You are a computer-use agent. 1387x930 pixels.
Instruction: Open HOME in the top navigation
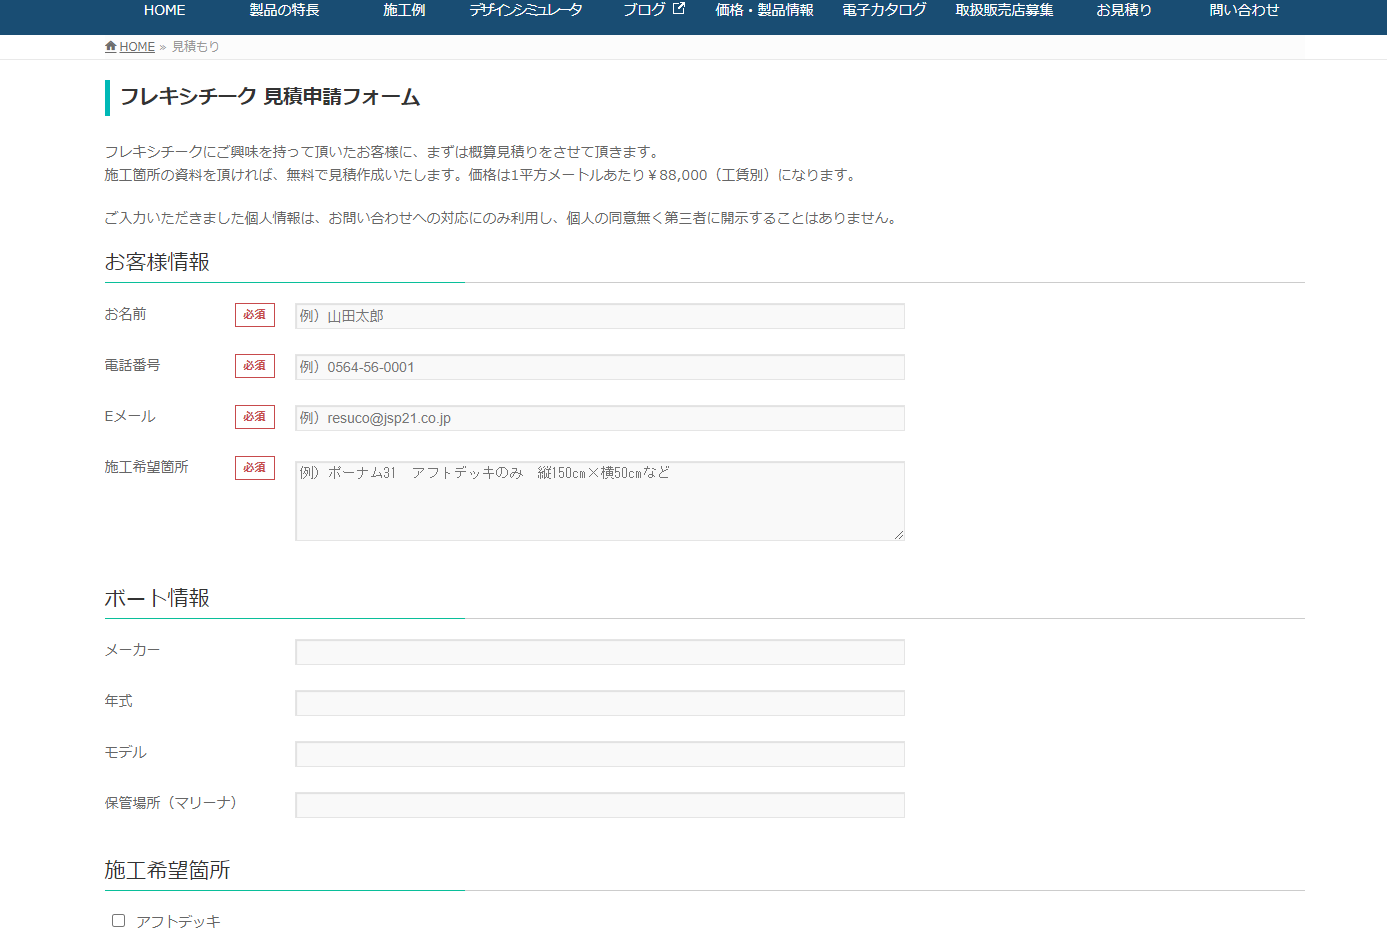pos(164,10)
